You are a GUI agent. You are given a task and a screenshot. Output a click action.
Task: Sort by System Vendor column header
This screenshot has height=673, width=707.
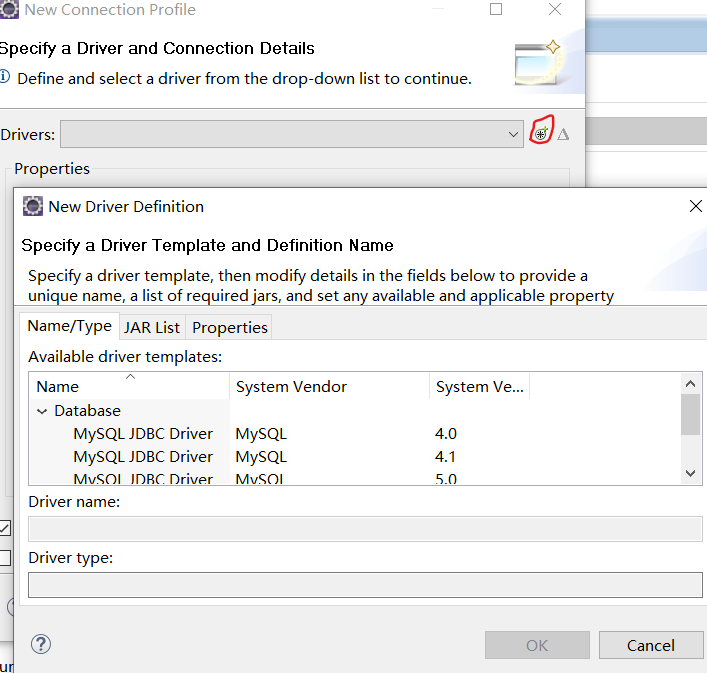(x=330, y=386)
